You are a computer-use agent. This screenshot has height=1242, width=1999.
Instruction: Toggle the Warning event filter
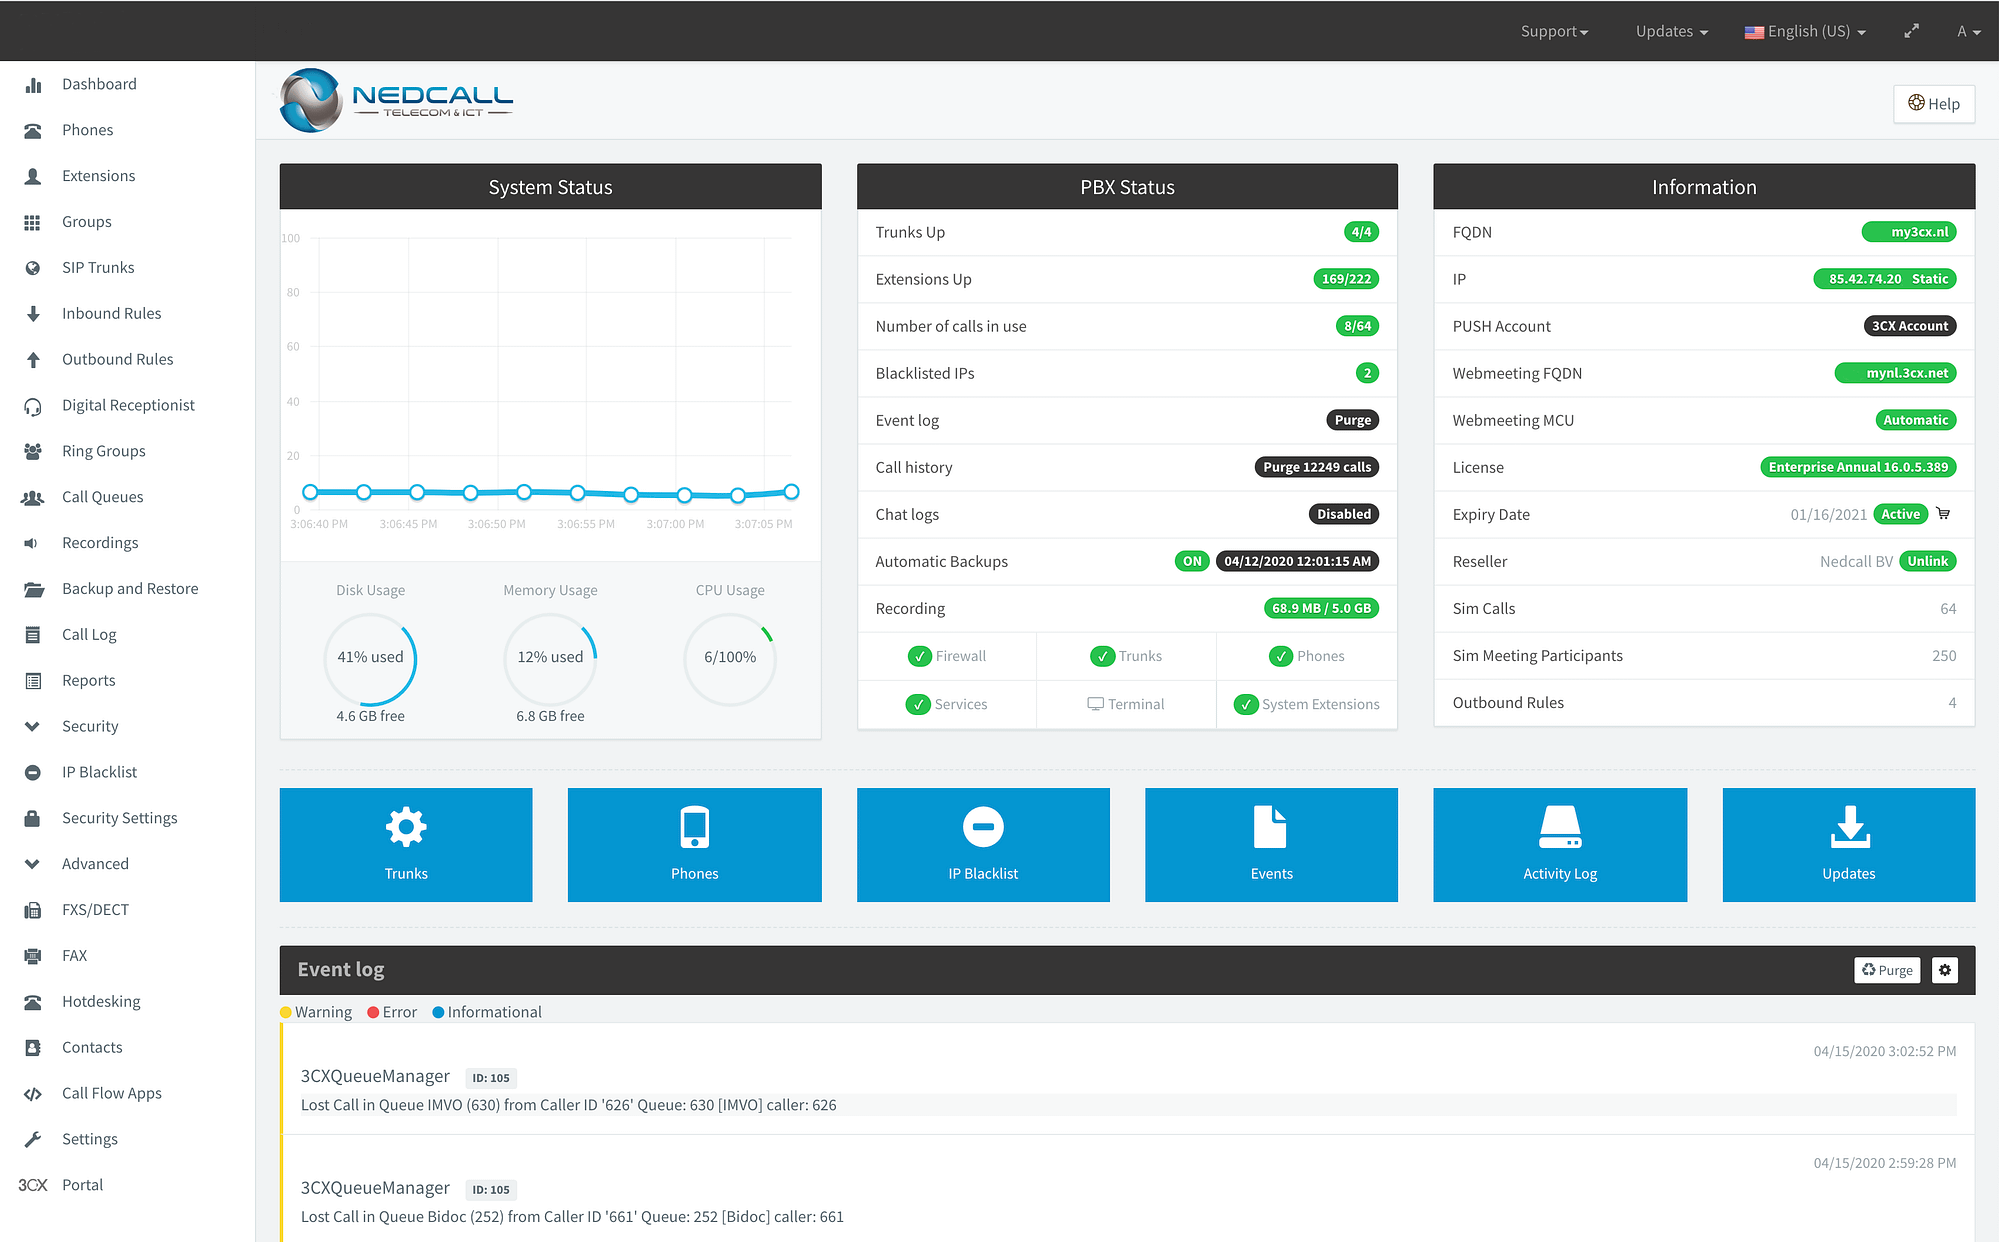(x=316, y=1012)
